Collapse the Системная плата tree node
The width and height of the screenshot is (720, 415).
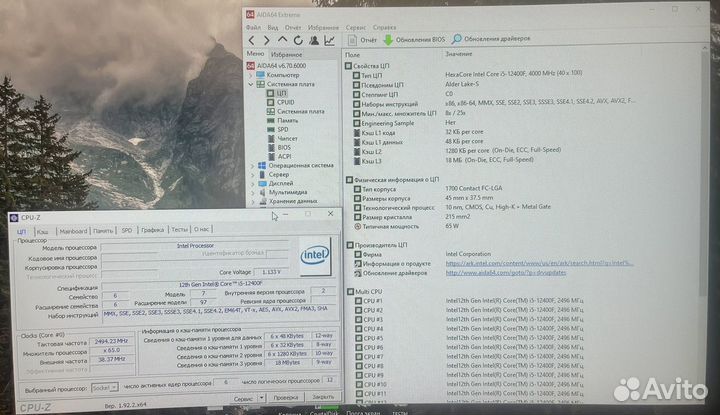click(x=251, y=84)
